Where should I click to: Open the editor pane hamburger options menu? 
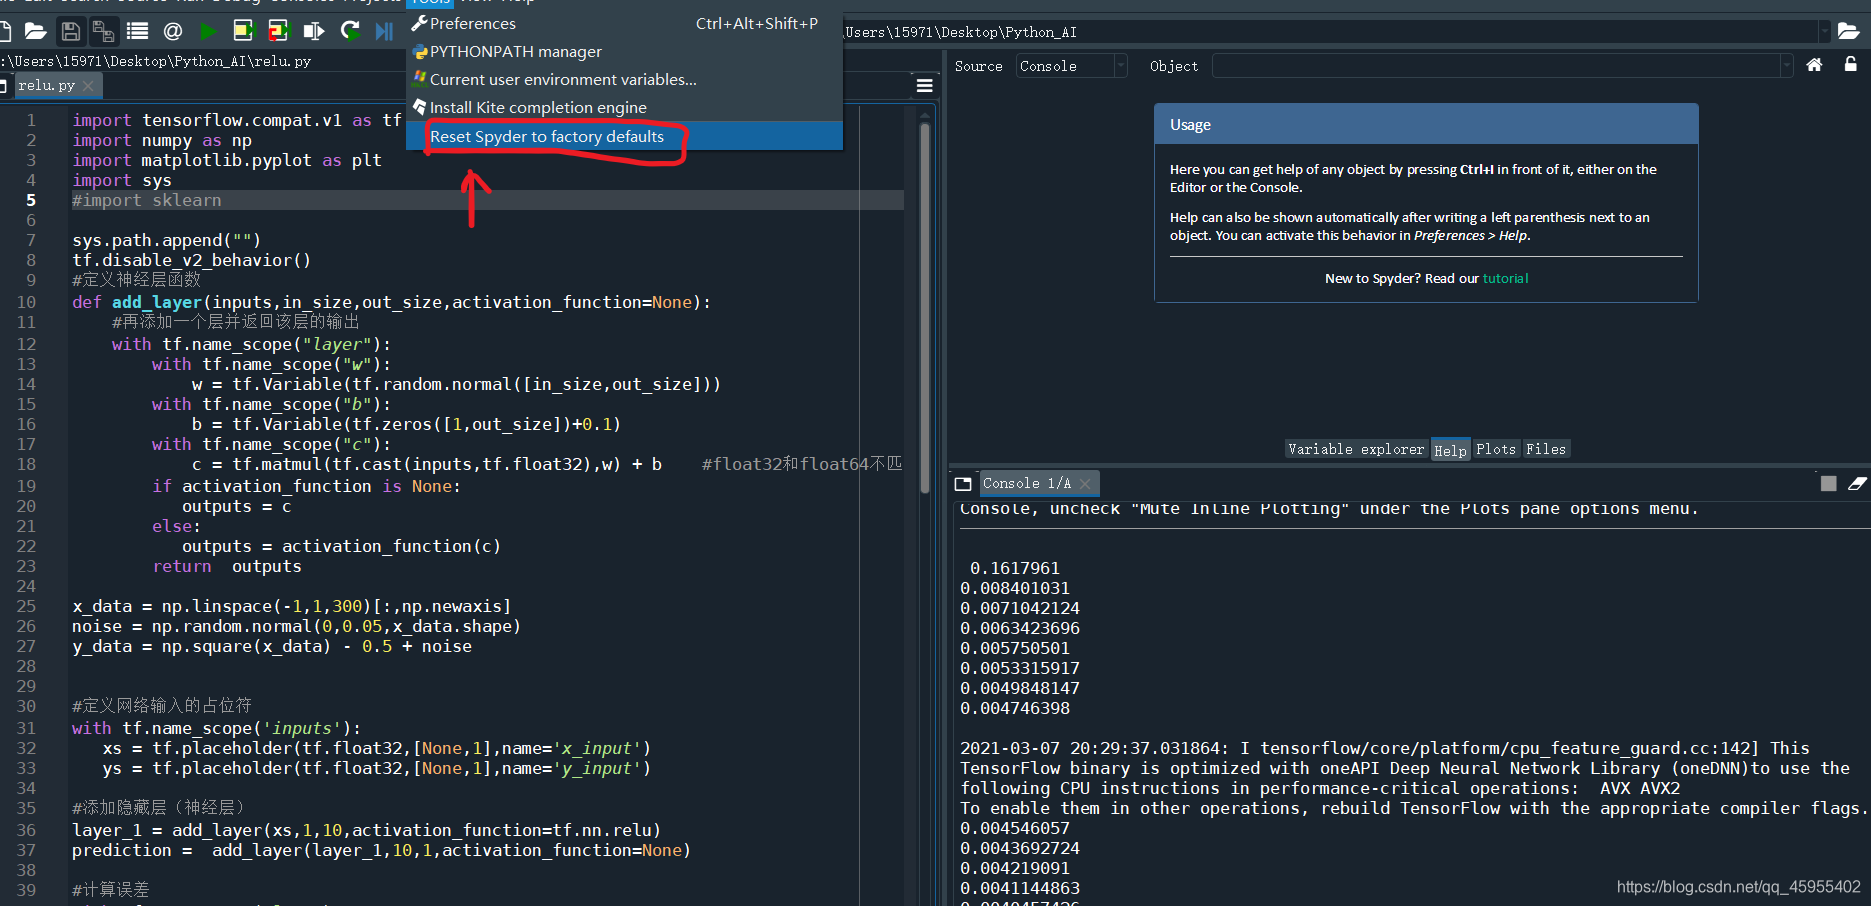(923, 85)
